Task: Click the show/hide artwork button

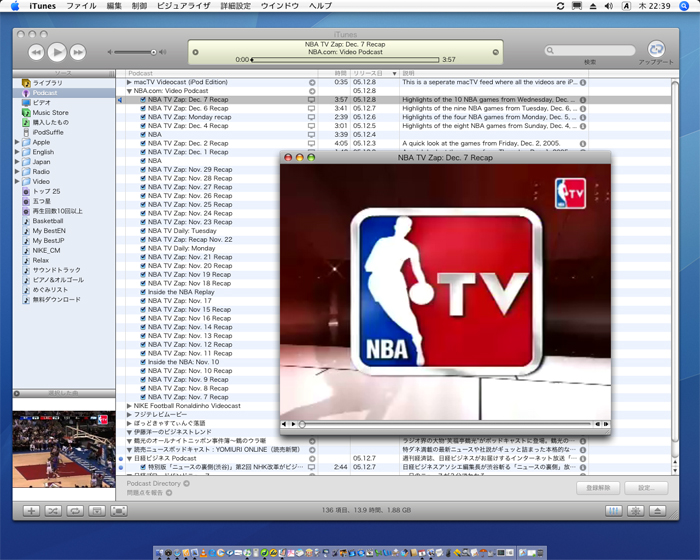Action: pyautogui.click(x=96, y=510)
